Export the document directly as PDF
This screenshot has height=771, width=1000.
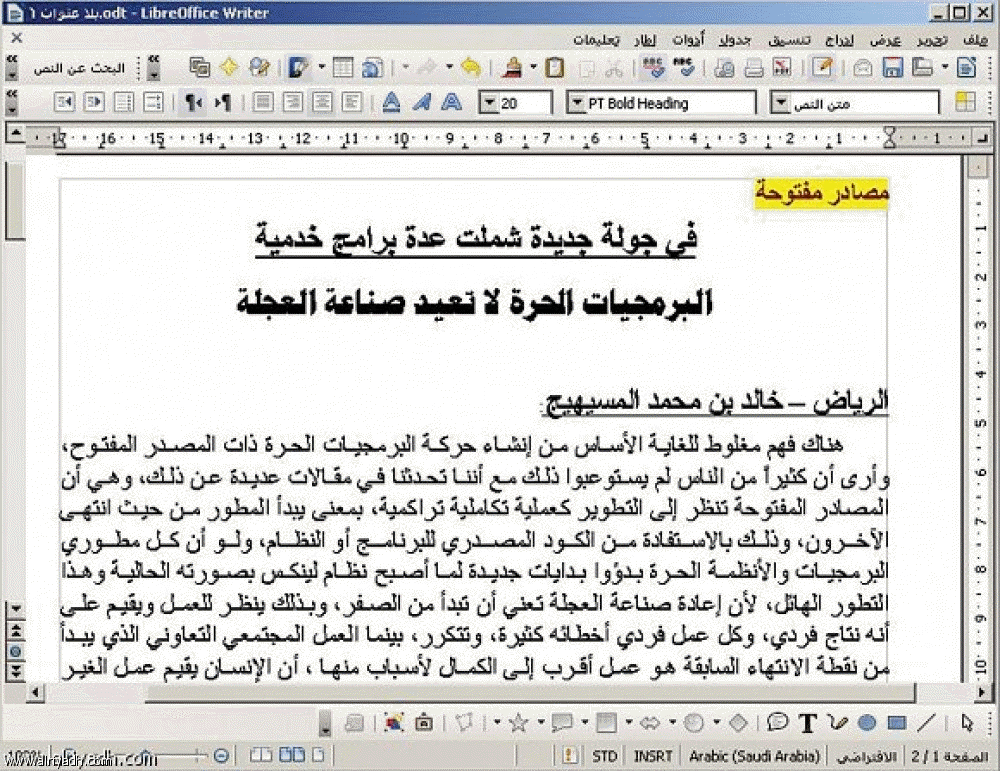[782, 68]
